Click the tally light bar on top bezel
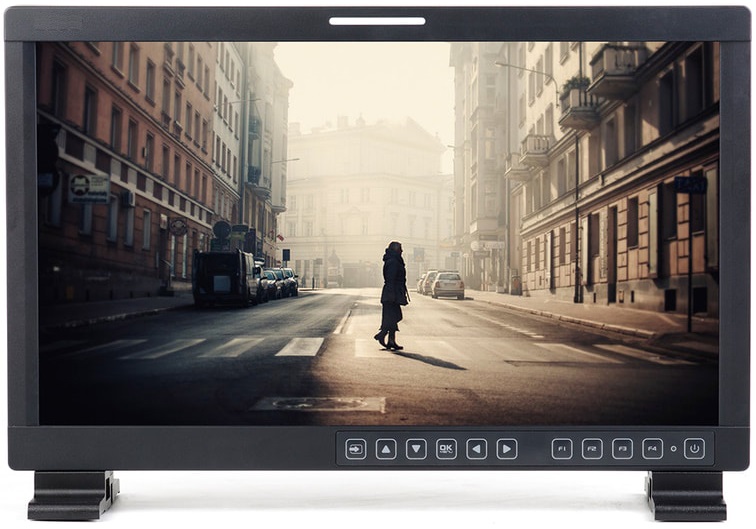 tap(377, 20)
